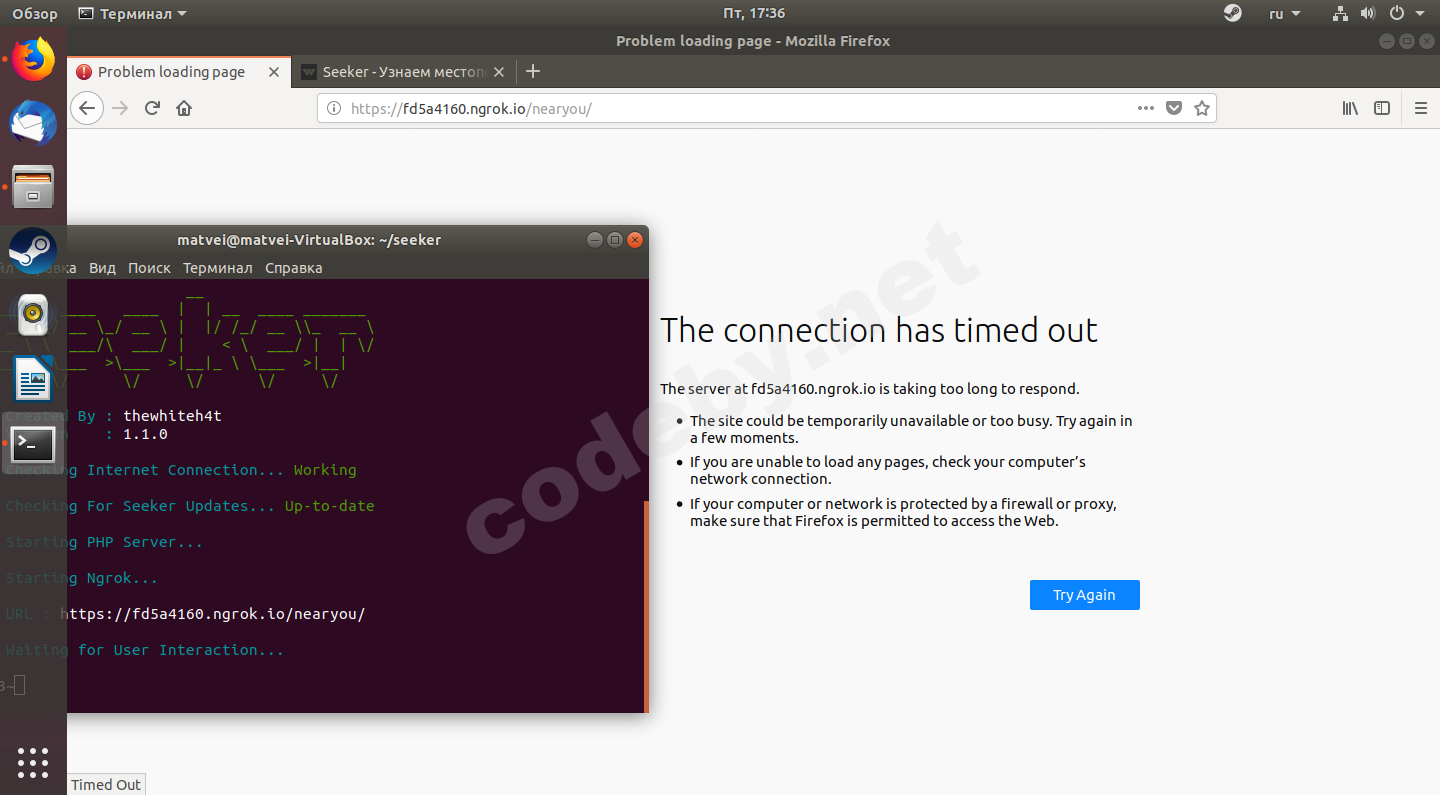This screenshot has width=1440, height=795.
Task: Open the volume indicator in top bar
Action: pos(1369,14)
